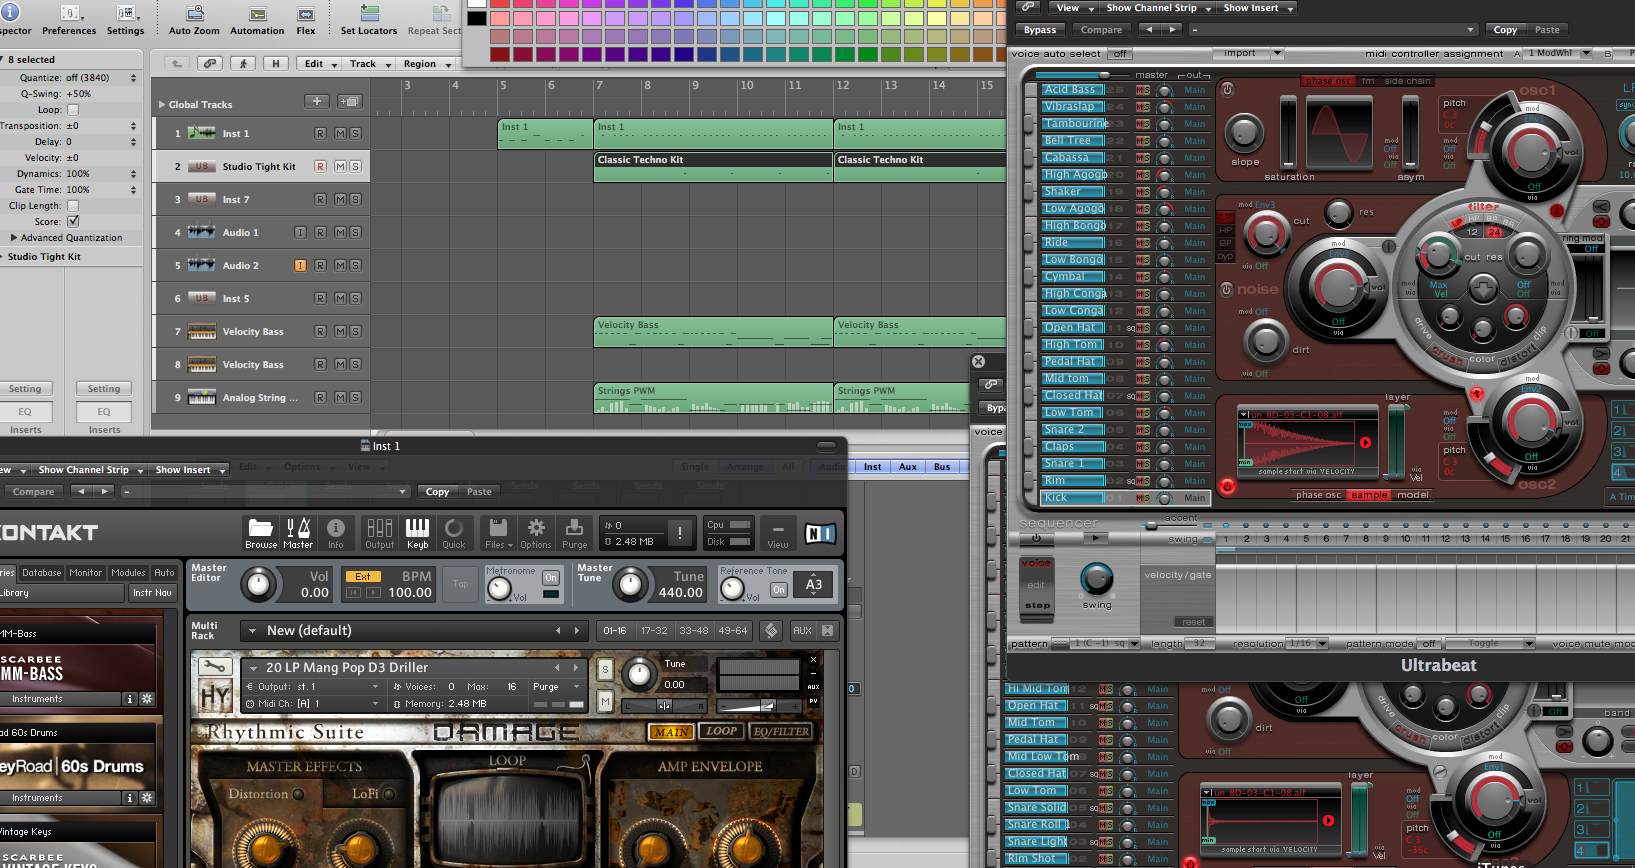Show the Kontakt Keyb keyboard
This screenshot has width=1635, height=868.
(417, 533)
